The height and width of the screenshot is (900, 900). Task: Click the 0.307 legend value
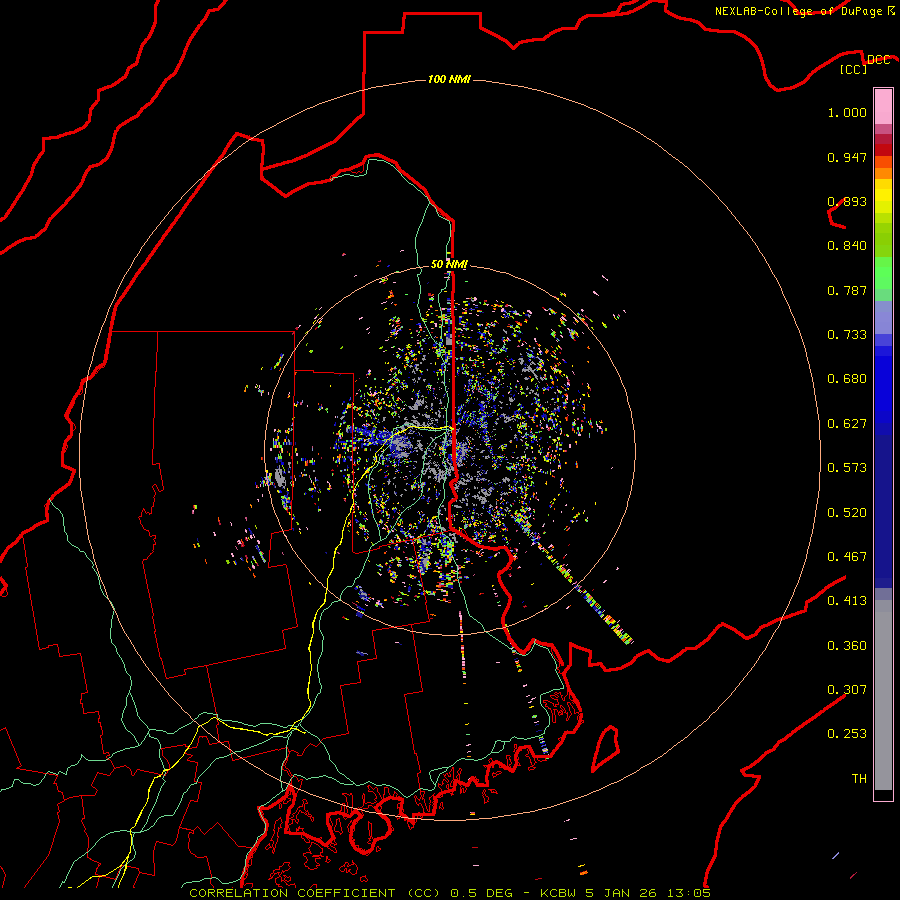[847, 690]
